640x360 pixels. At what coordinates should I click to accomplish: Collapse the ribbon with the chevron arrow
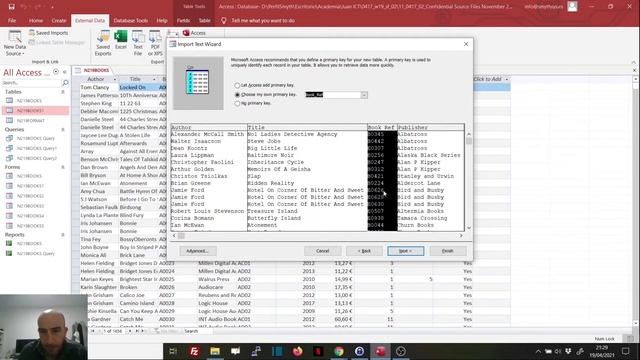633,62
